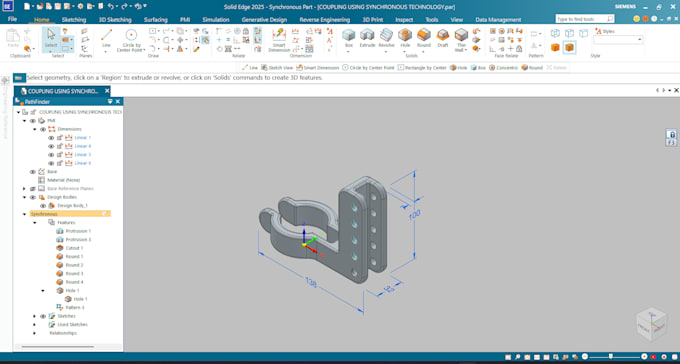Toggle visibility of Dimensions node
Image resolution: width=680 pixels, height=364 pixels.
pyautogui.click(x=42, y=129)
